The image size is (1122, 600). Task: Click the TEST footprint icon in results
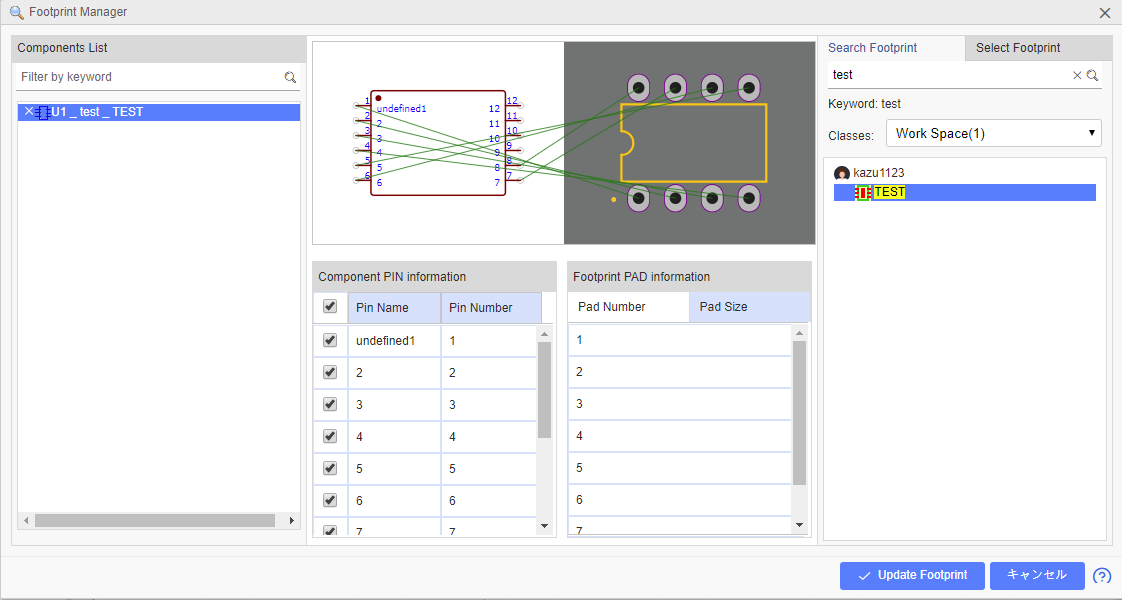tap(863, 193)
